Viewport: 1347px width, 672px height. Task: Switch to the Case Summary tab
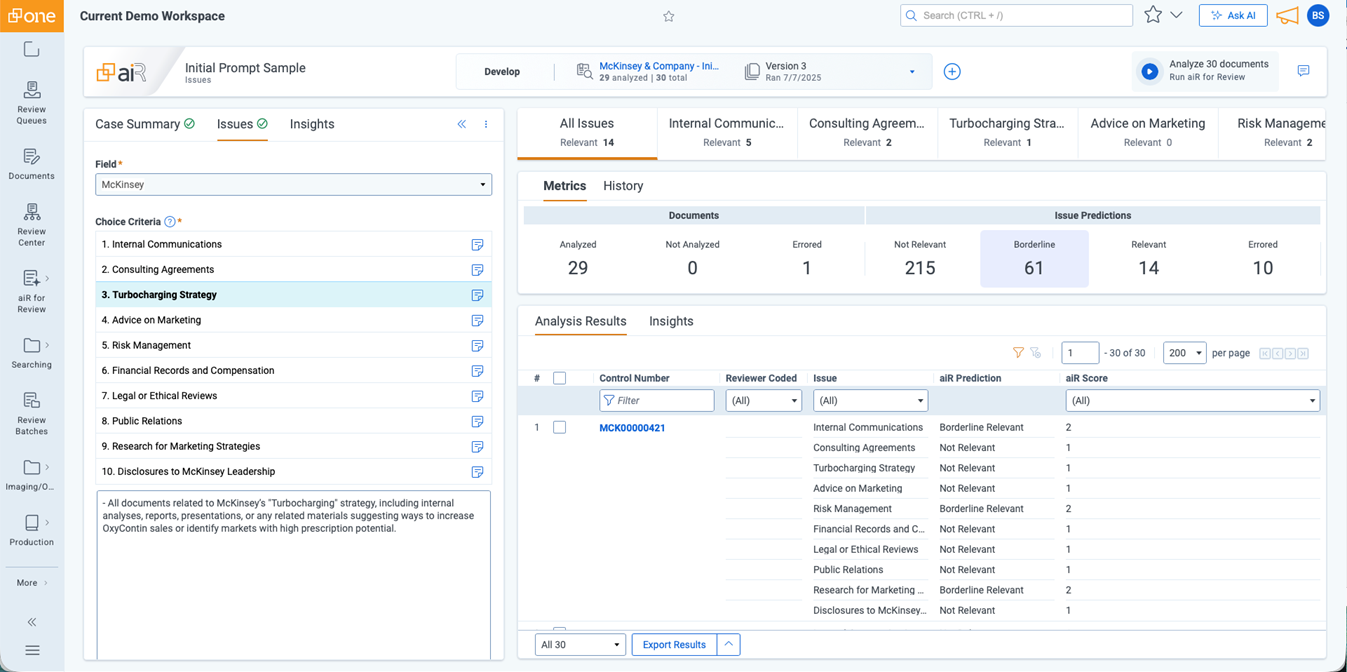[136, 124]
